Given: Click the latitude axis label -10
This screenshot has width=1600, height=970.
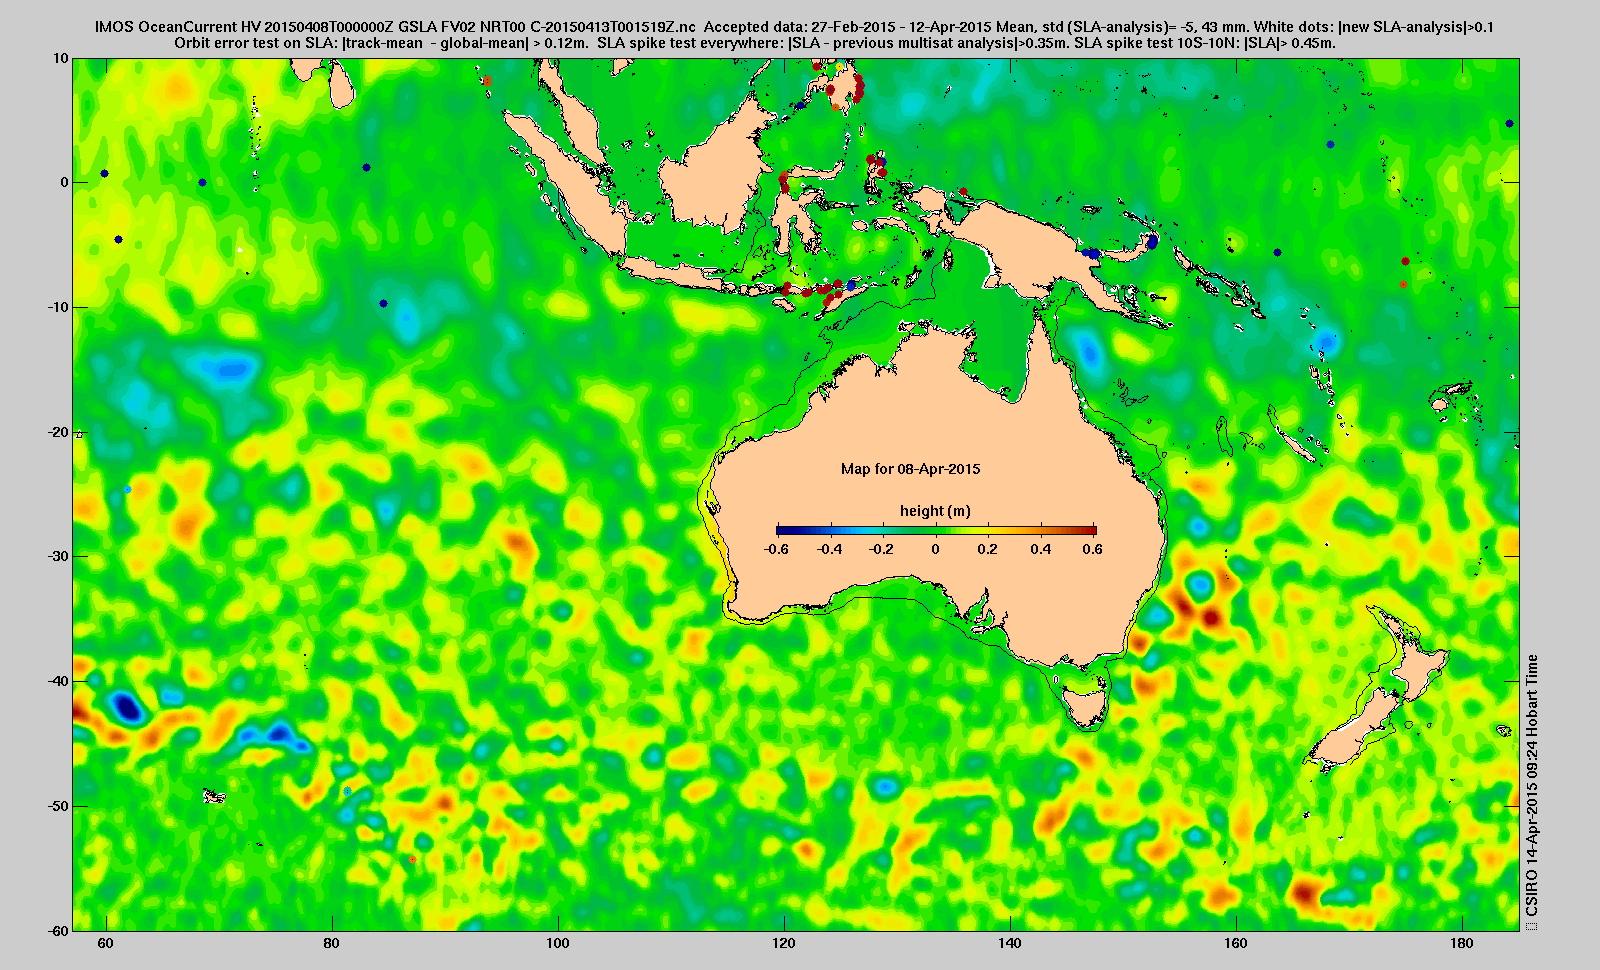Looking at the screenshot, I should [x=58, y=307].
